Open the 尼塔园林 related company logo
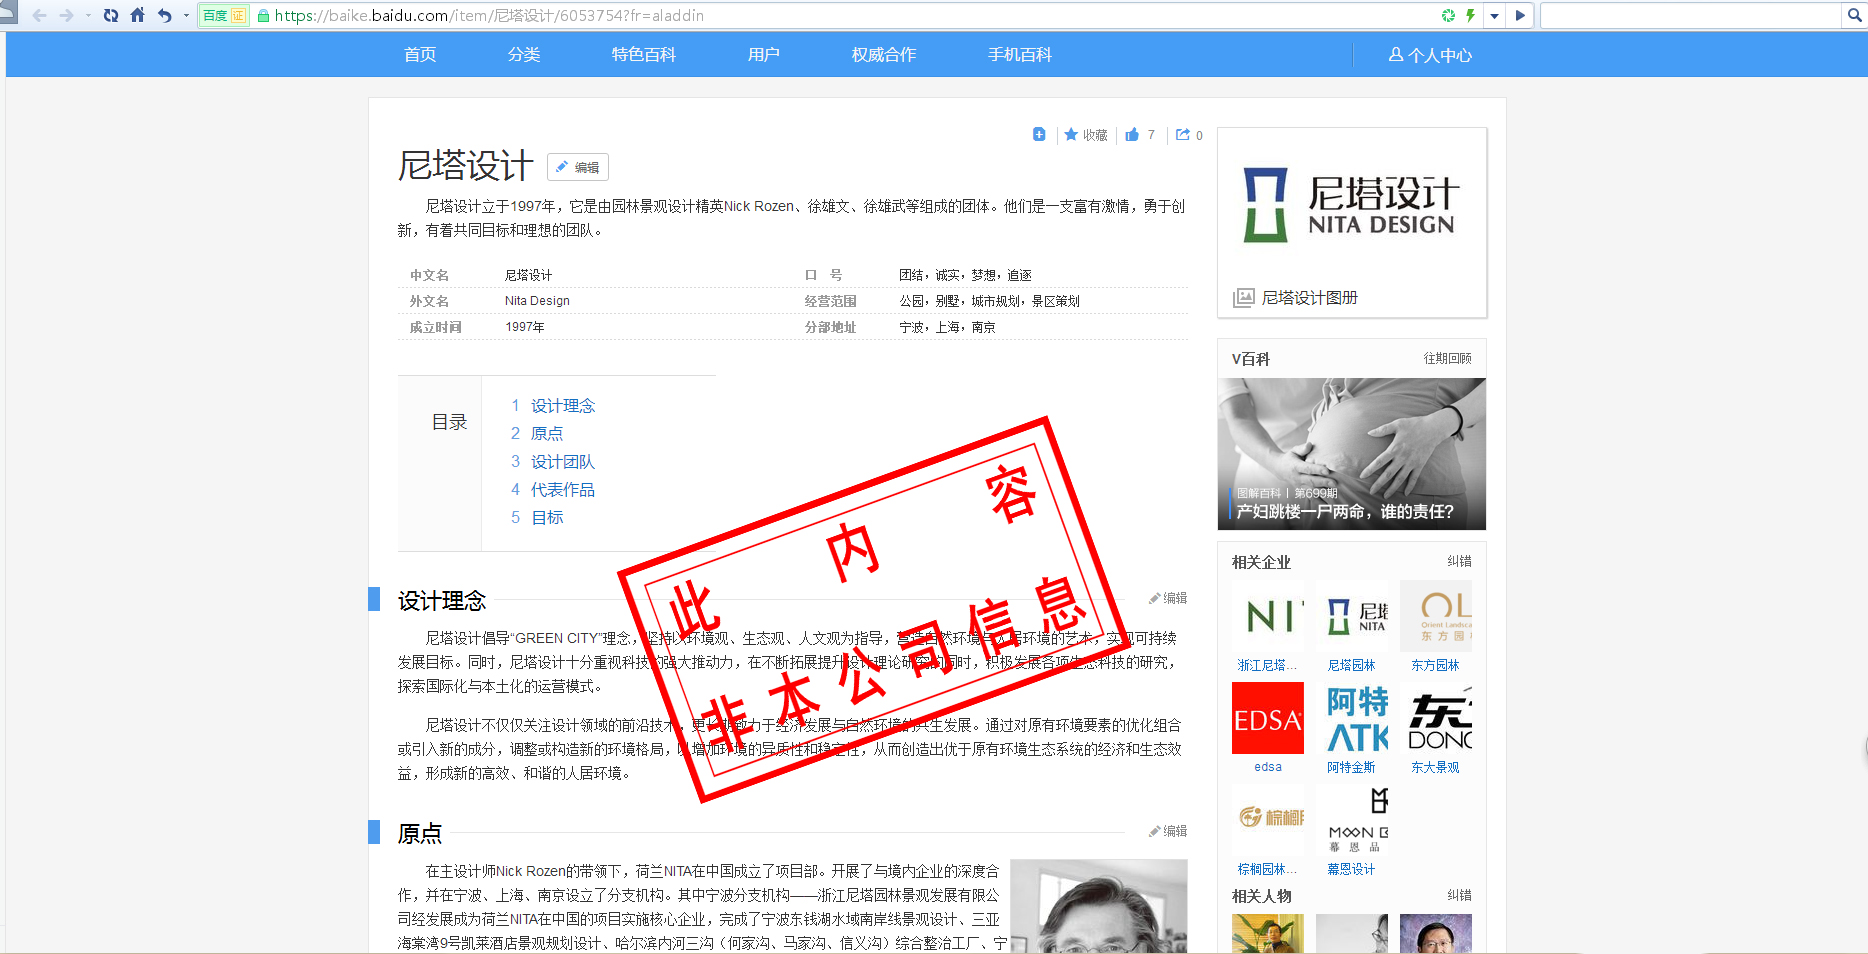1868x954 pixels. [x=1351, y=616]
